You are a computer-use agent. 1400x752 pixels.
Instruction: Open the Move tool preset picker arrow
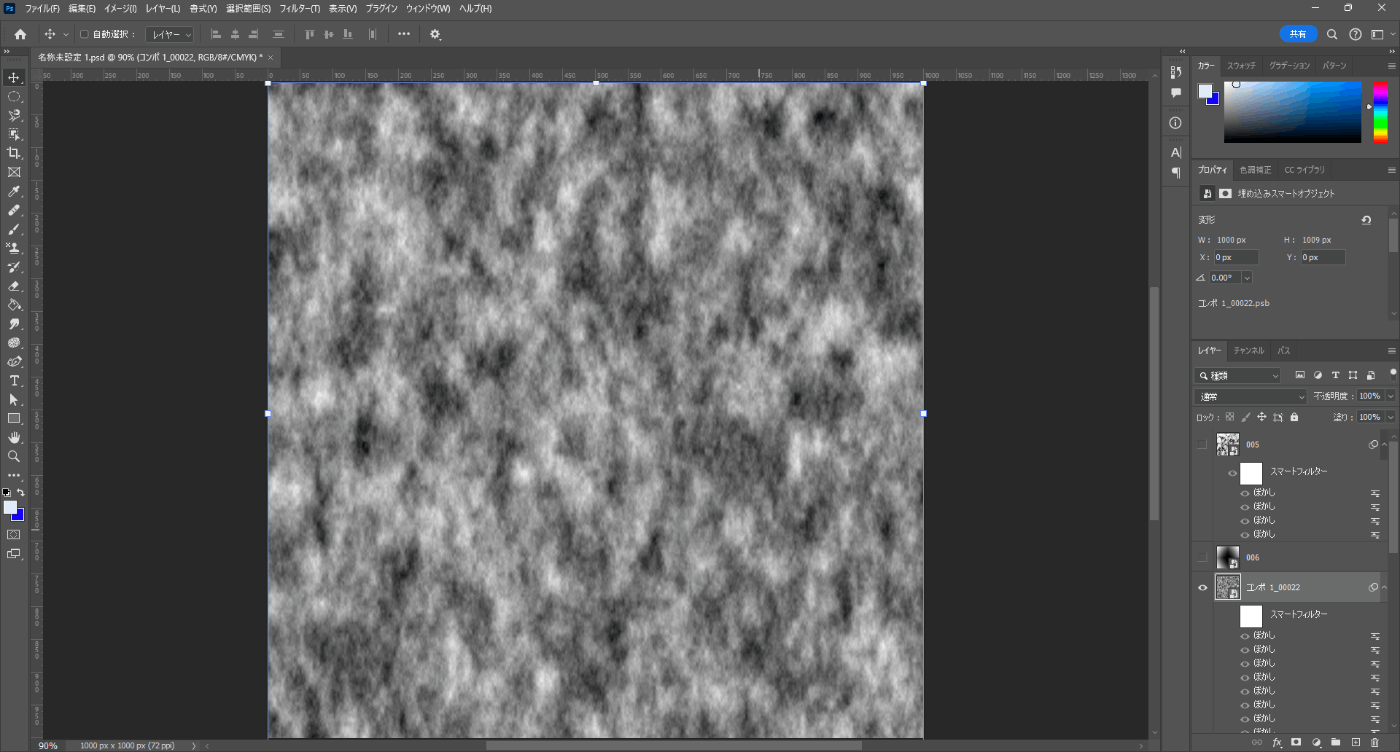[x=66, y=34]
